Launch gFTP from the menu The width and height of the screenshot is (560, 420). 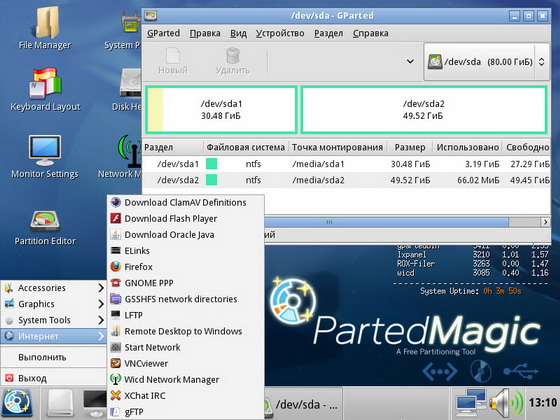pos(186,412)
